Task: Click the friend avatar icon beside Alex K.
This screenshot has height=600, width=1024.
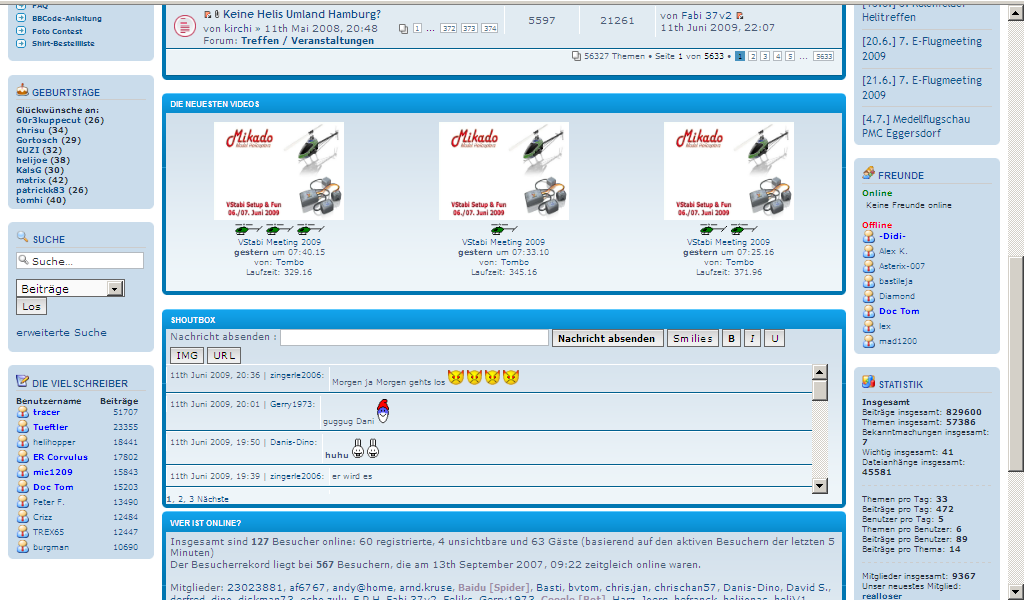Action: 869,251
